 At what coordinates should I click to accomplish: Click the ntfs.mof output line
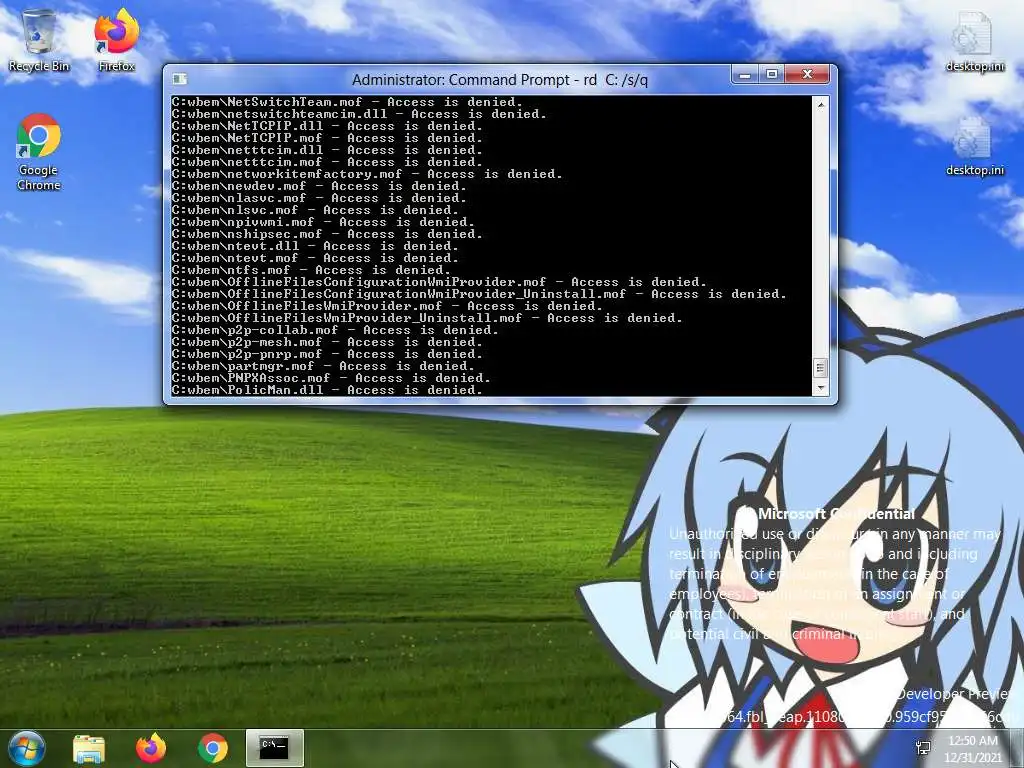pyautogui.click(x=311, y=270)
